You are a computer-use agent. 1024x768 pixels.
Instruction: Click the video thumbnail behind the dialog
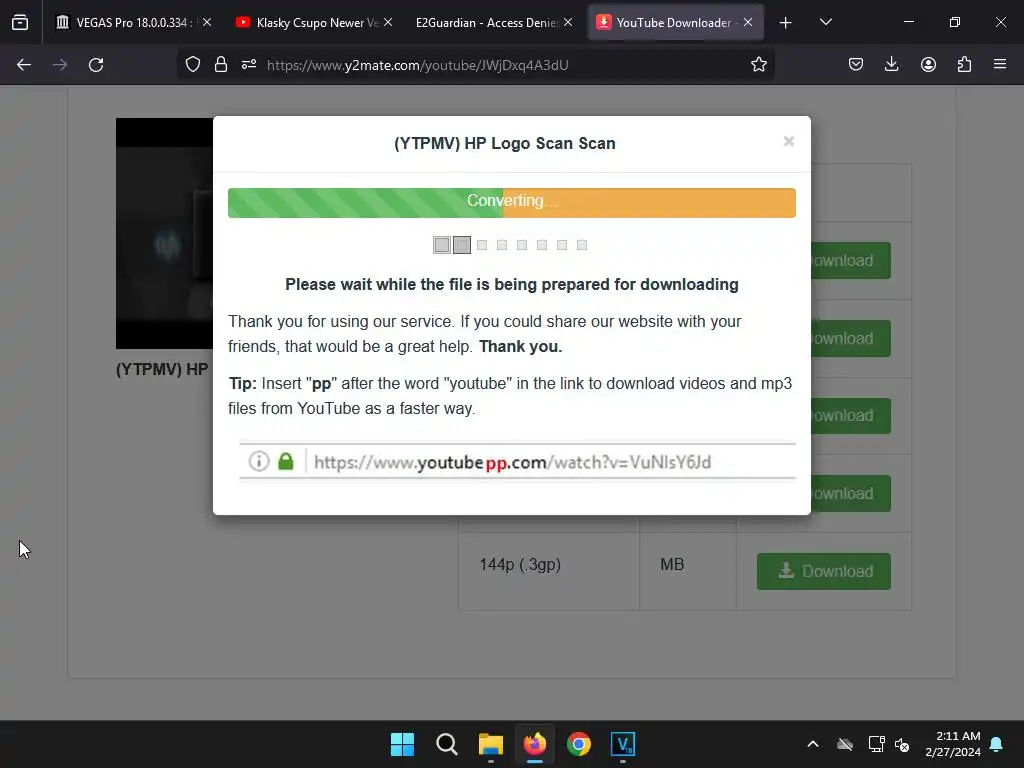click(x=165, y=233)
